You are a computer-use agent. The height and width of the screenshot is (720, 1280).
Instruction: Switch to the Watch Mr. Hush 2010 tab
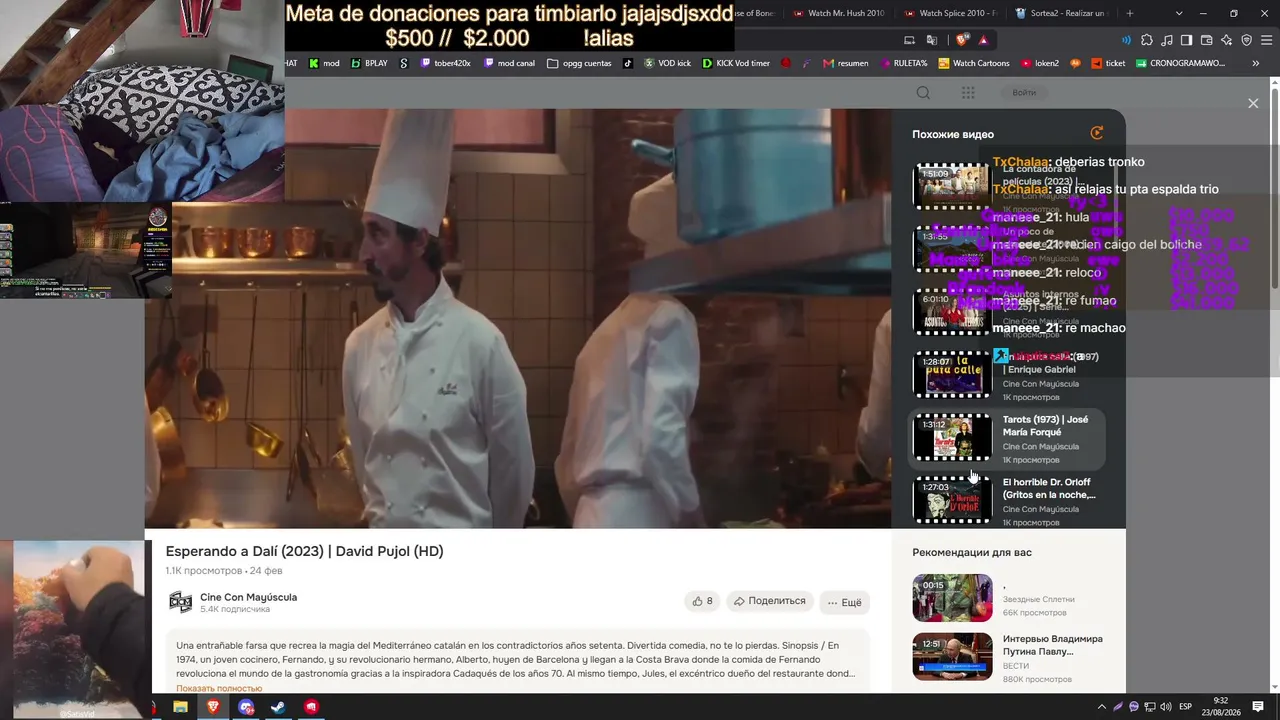click(838, 13)
